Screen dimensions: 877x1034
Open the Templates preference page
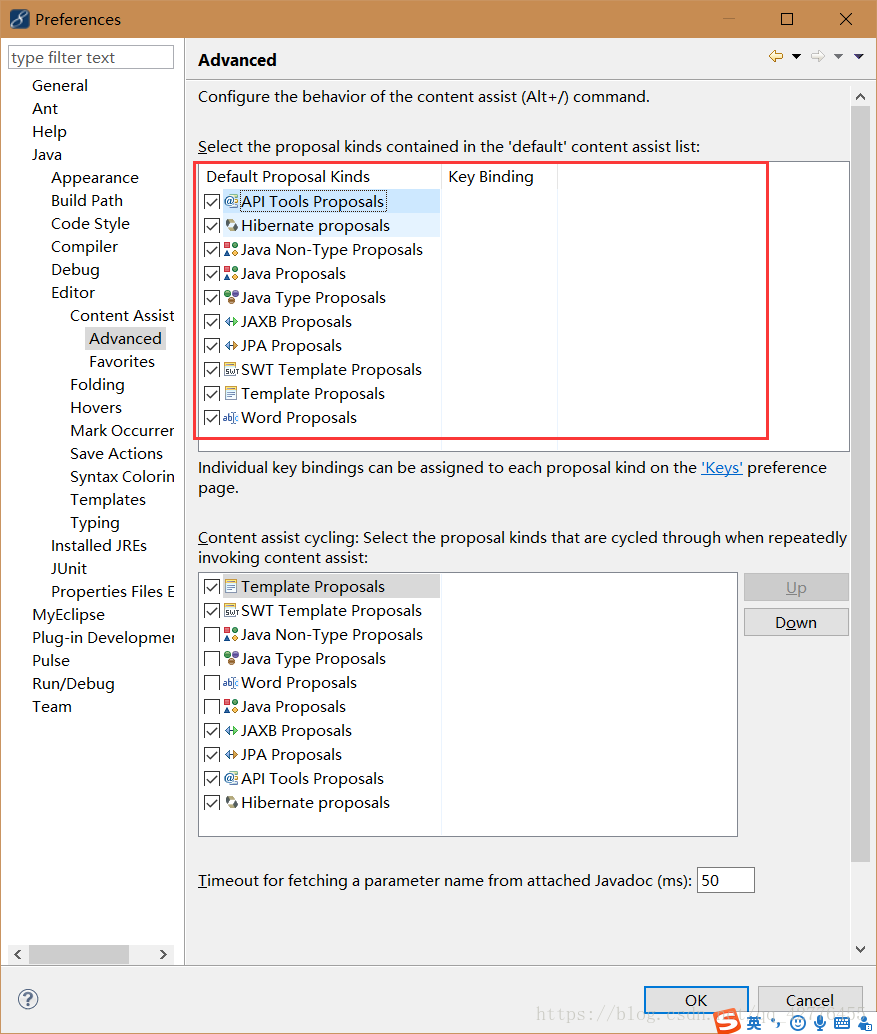pyautogui.click(x=108, y=500)
